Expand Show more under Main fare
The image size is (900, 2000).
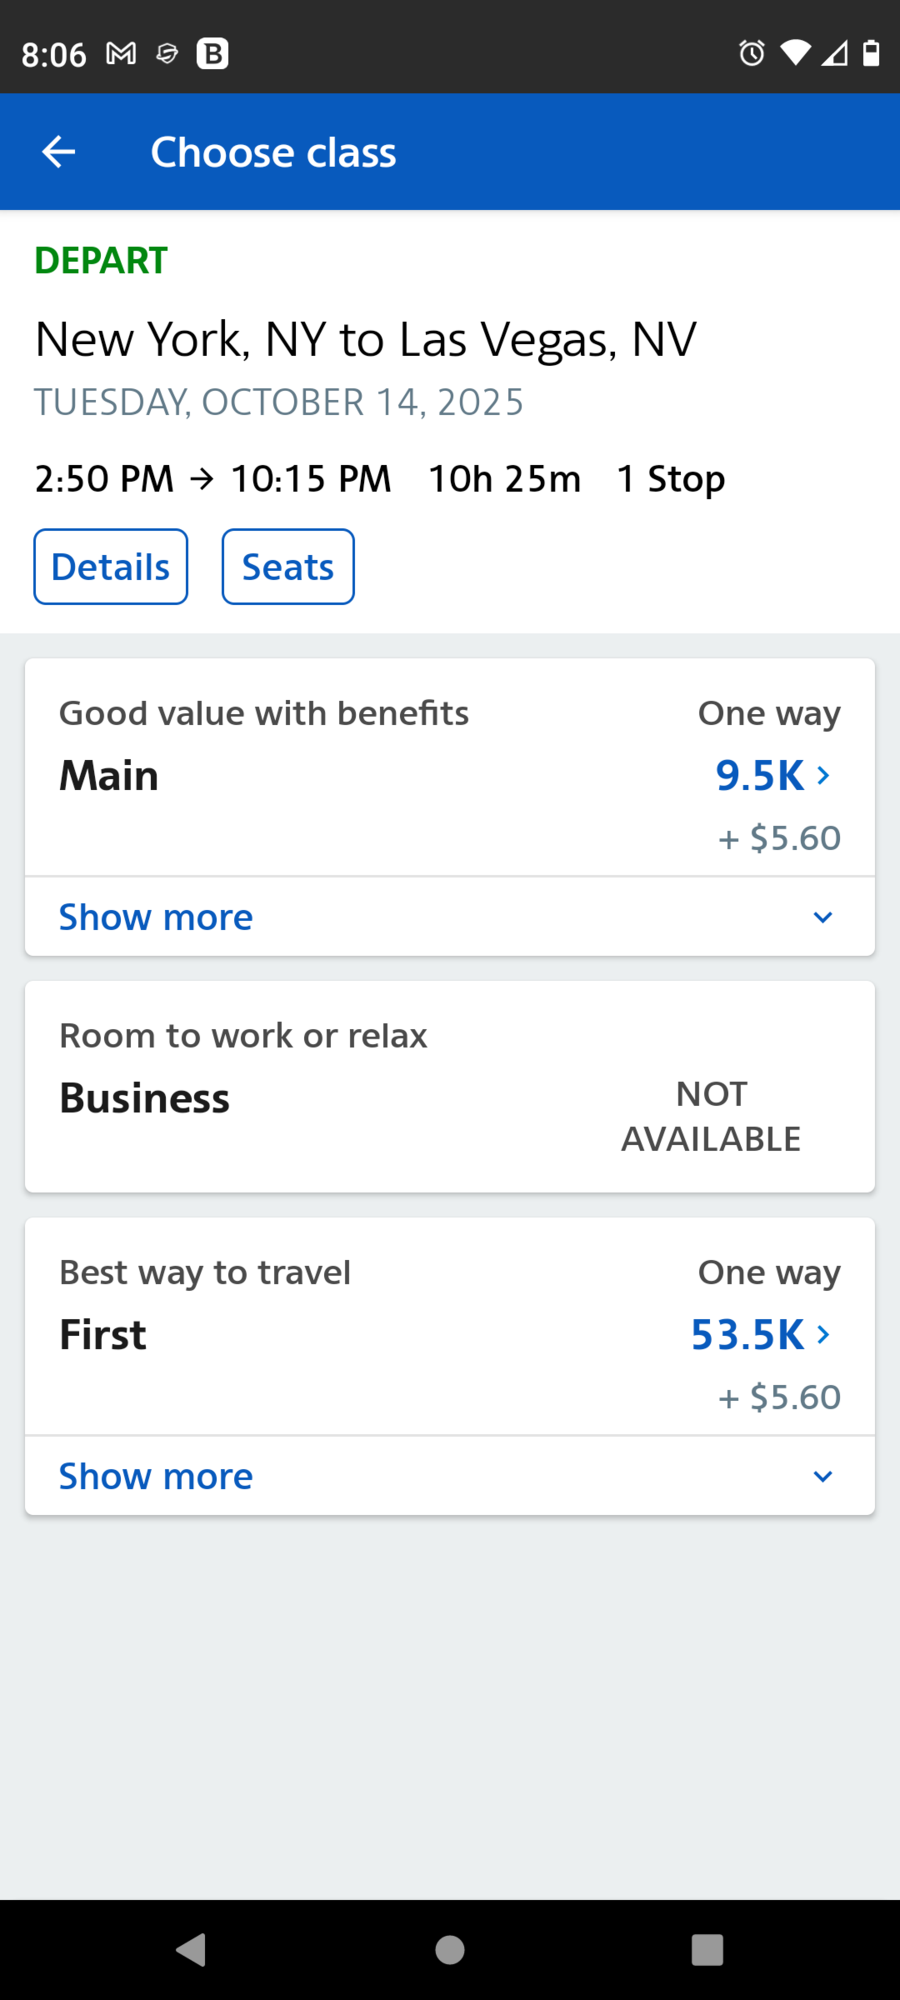tap(450, 917)
